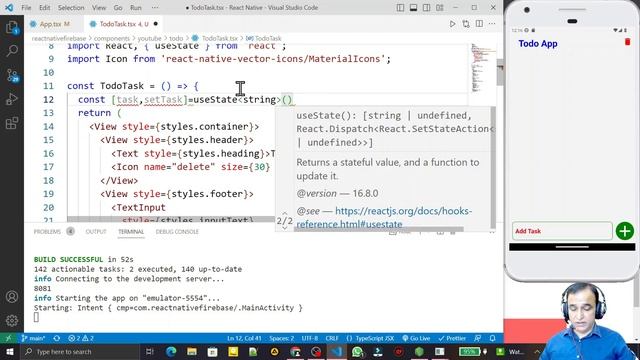Click the taskbar search box
Image resolution: width=640 pixels, height=360 pixels.
pos(80,351)
